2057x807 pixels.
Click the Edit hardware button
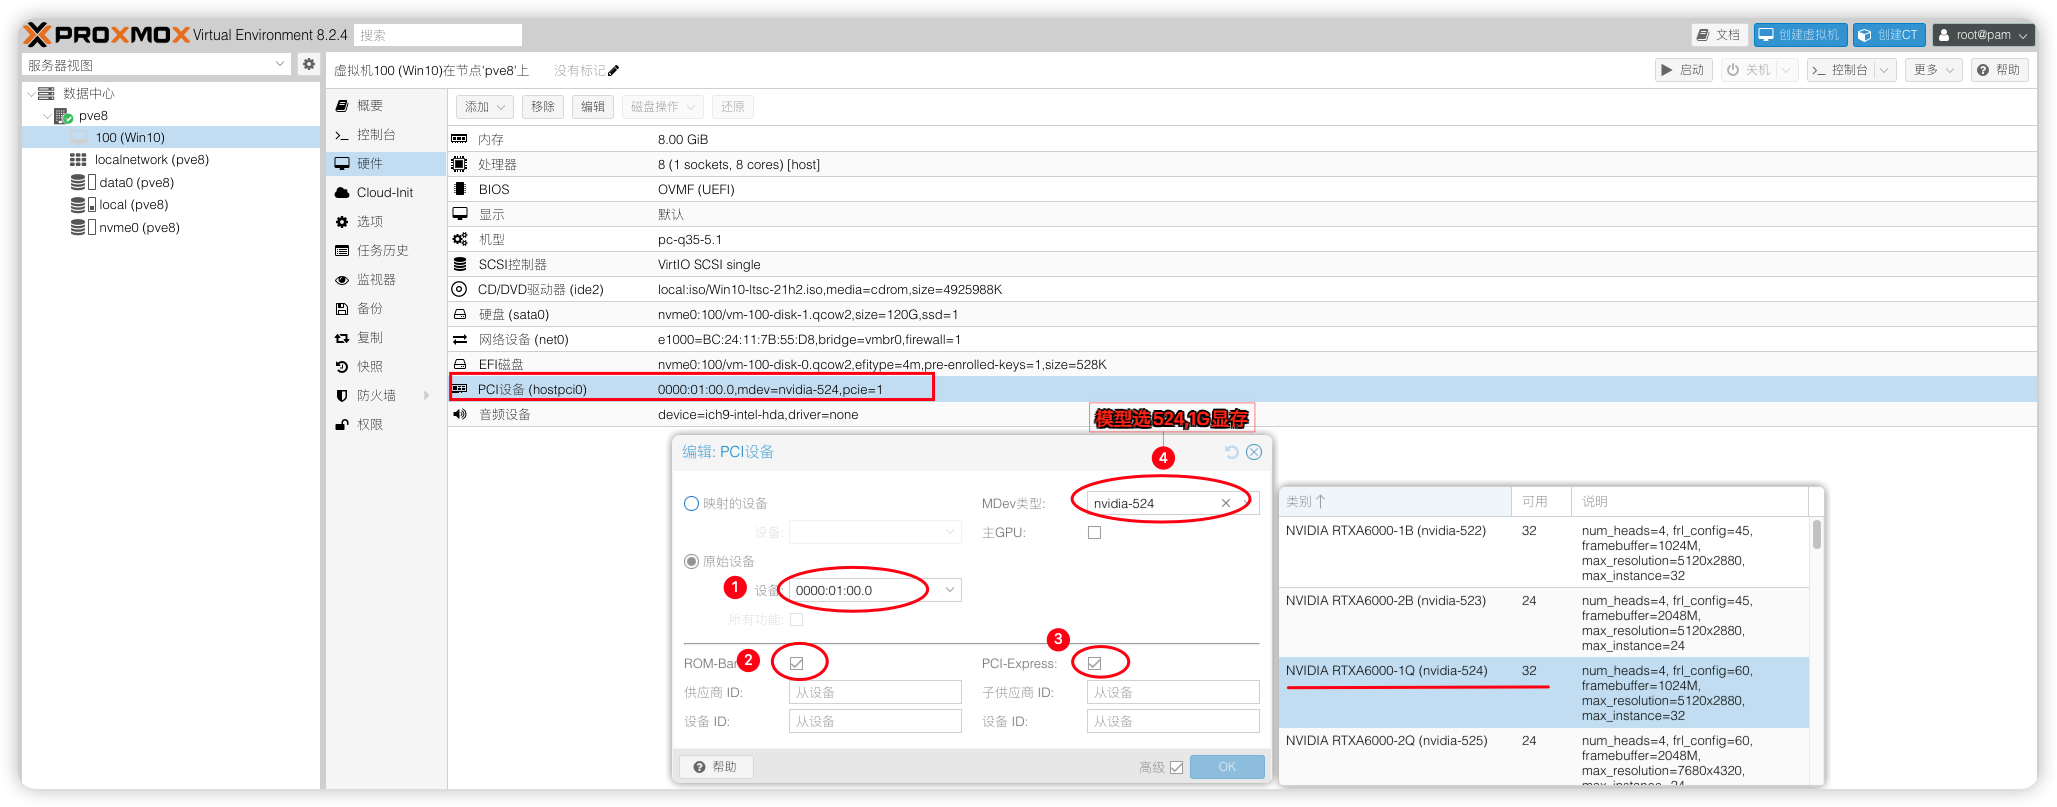click(x=593, y=106)
